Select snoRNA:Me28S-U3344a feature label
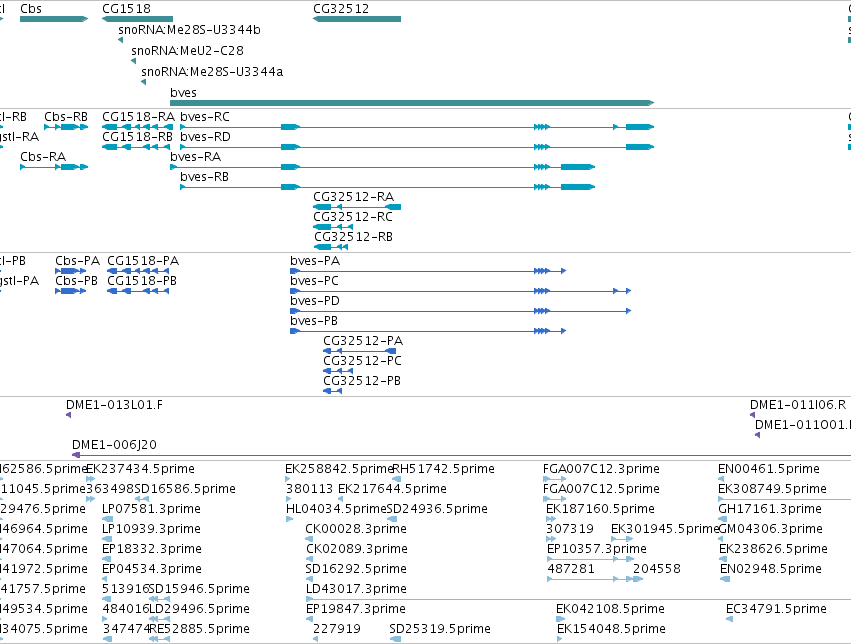Viewport: 851px width, 644px height. 212,72
